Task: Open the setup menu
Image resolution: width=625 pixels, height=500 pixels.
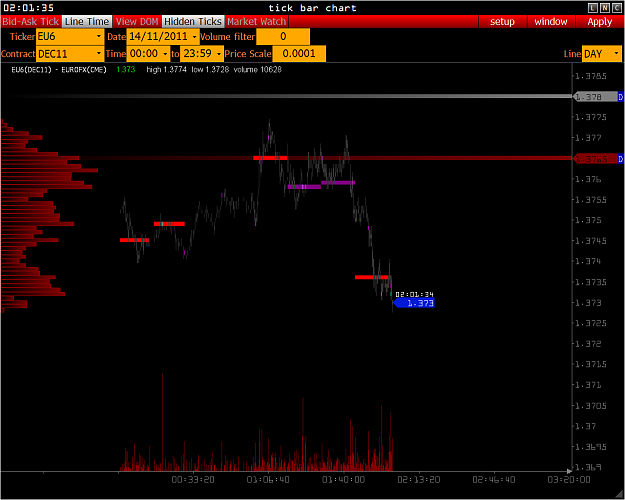Action: (502, 22)
